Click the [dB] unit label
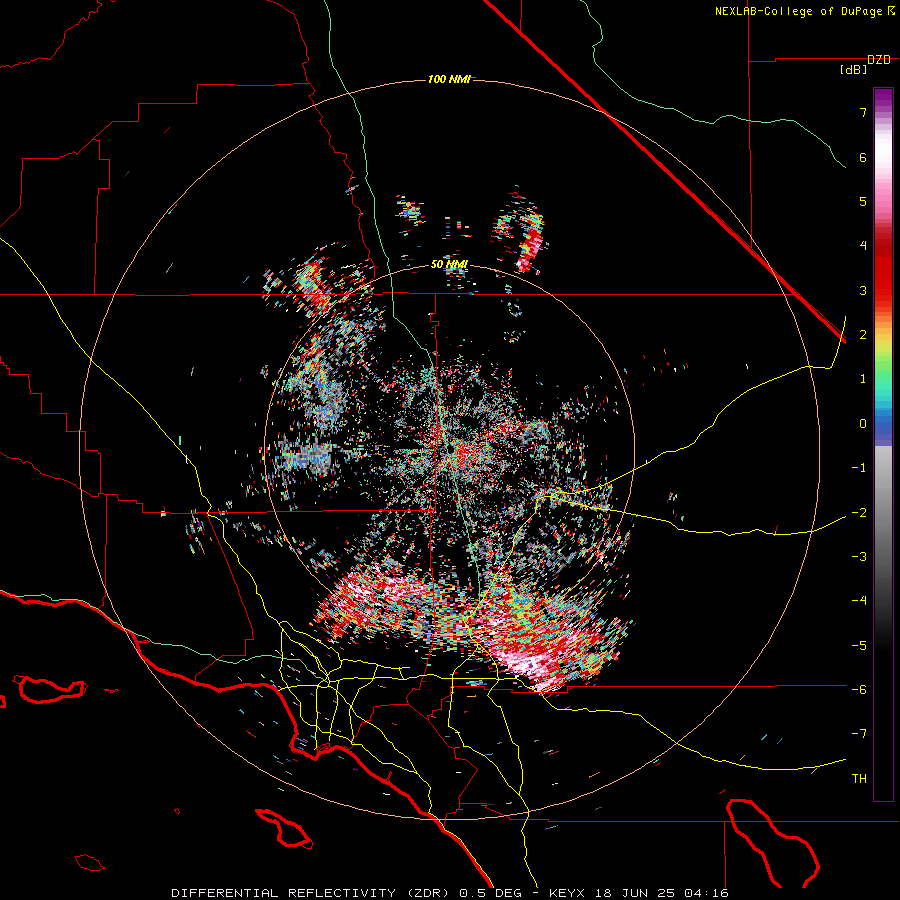Screen dimensions: 900x900 854,69
